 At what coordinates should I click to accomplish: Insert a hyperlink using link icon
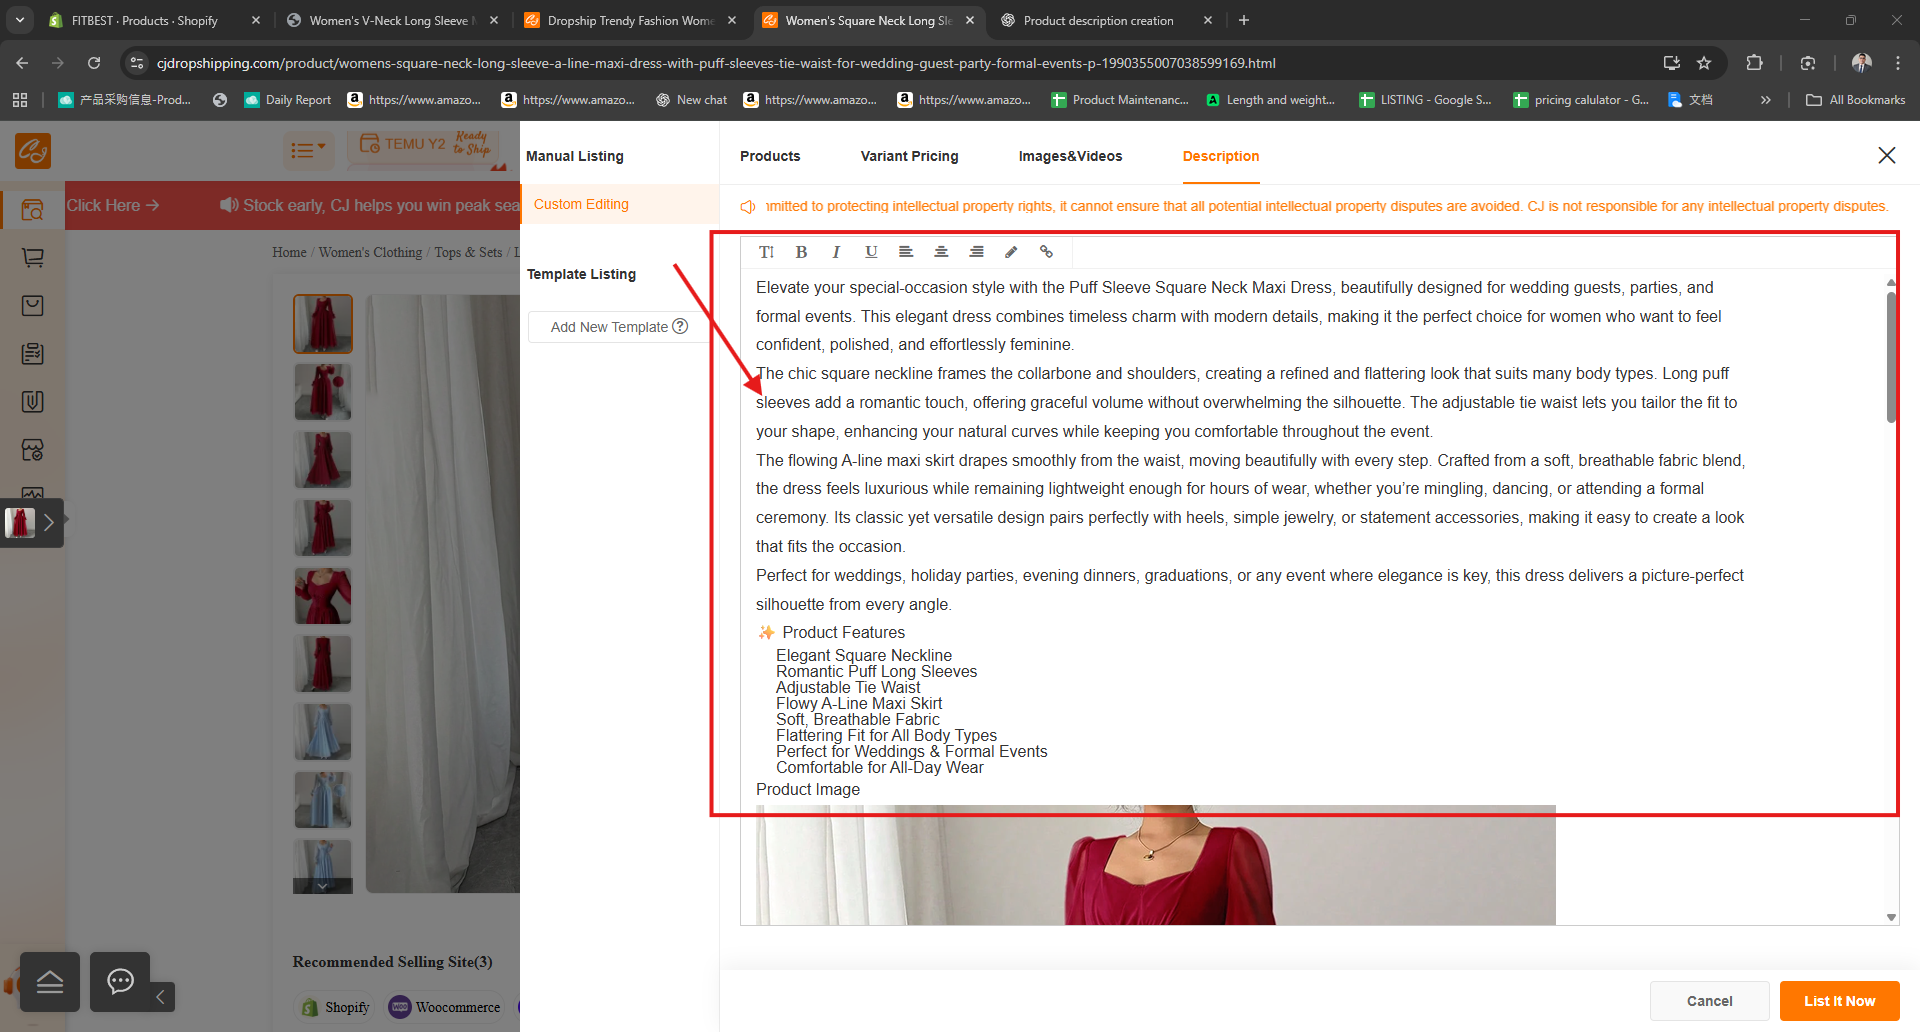tap(1046, 252)
